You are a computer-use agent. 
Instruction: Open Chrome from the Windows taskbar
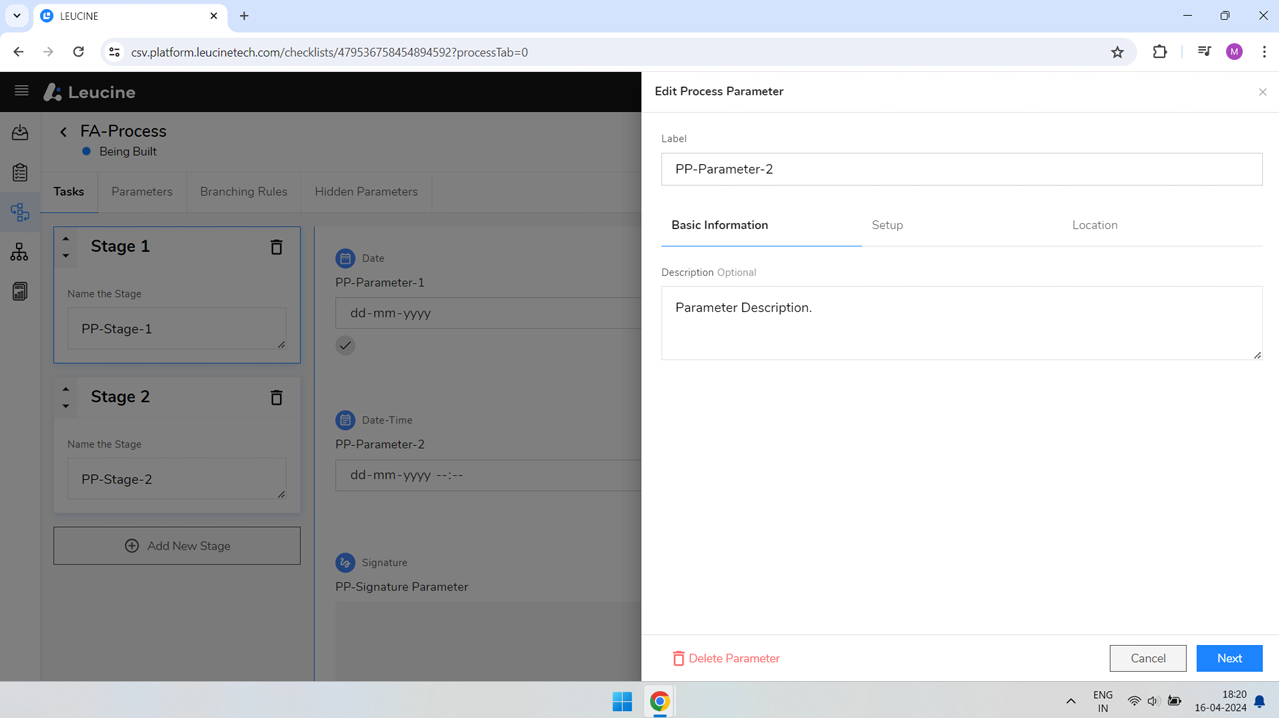pyautogui.click(x=659, y=701)
